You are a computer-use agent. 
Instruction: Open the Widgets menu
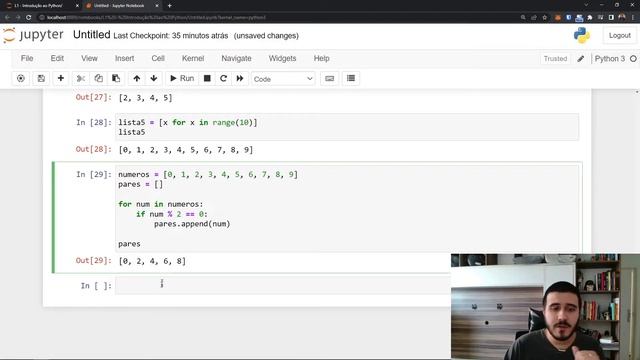(282, 58)
